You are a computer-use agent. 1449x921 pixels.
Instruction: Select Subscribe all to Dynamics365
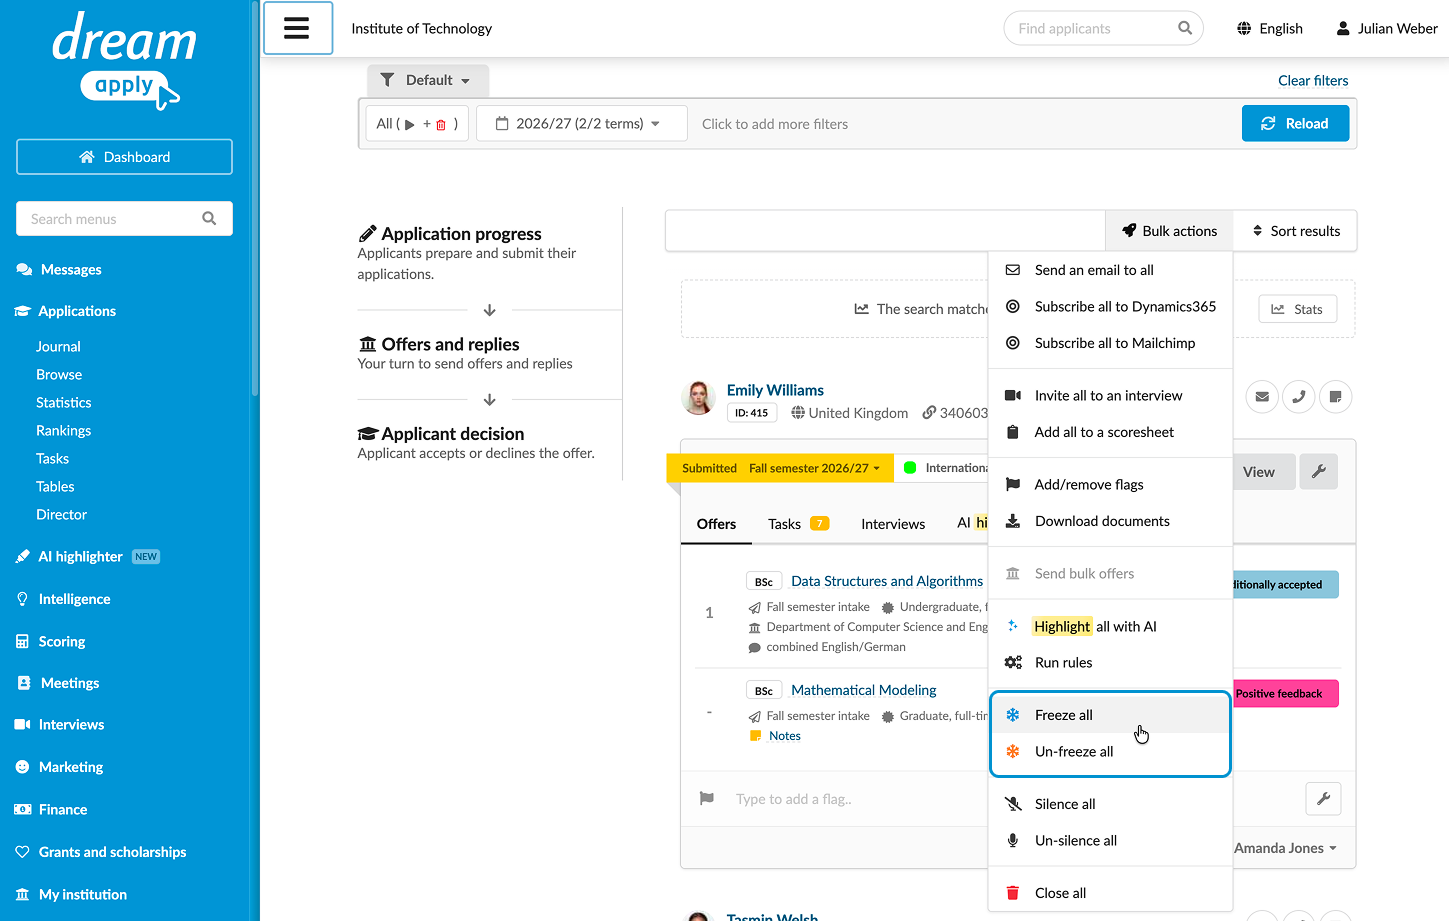(x=1110, y=306)
